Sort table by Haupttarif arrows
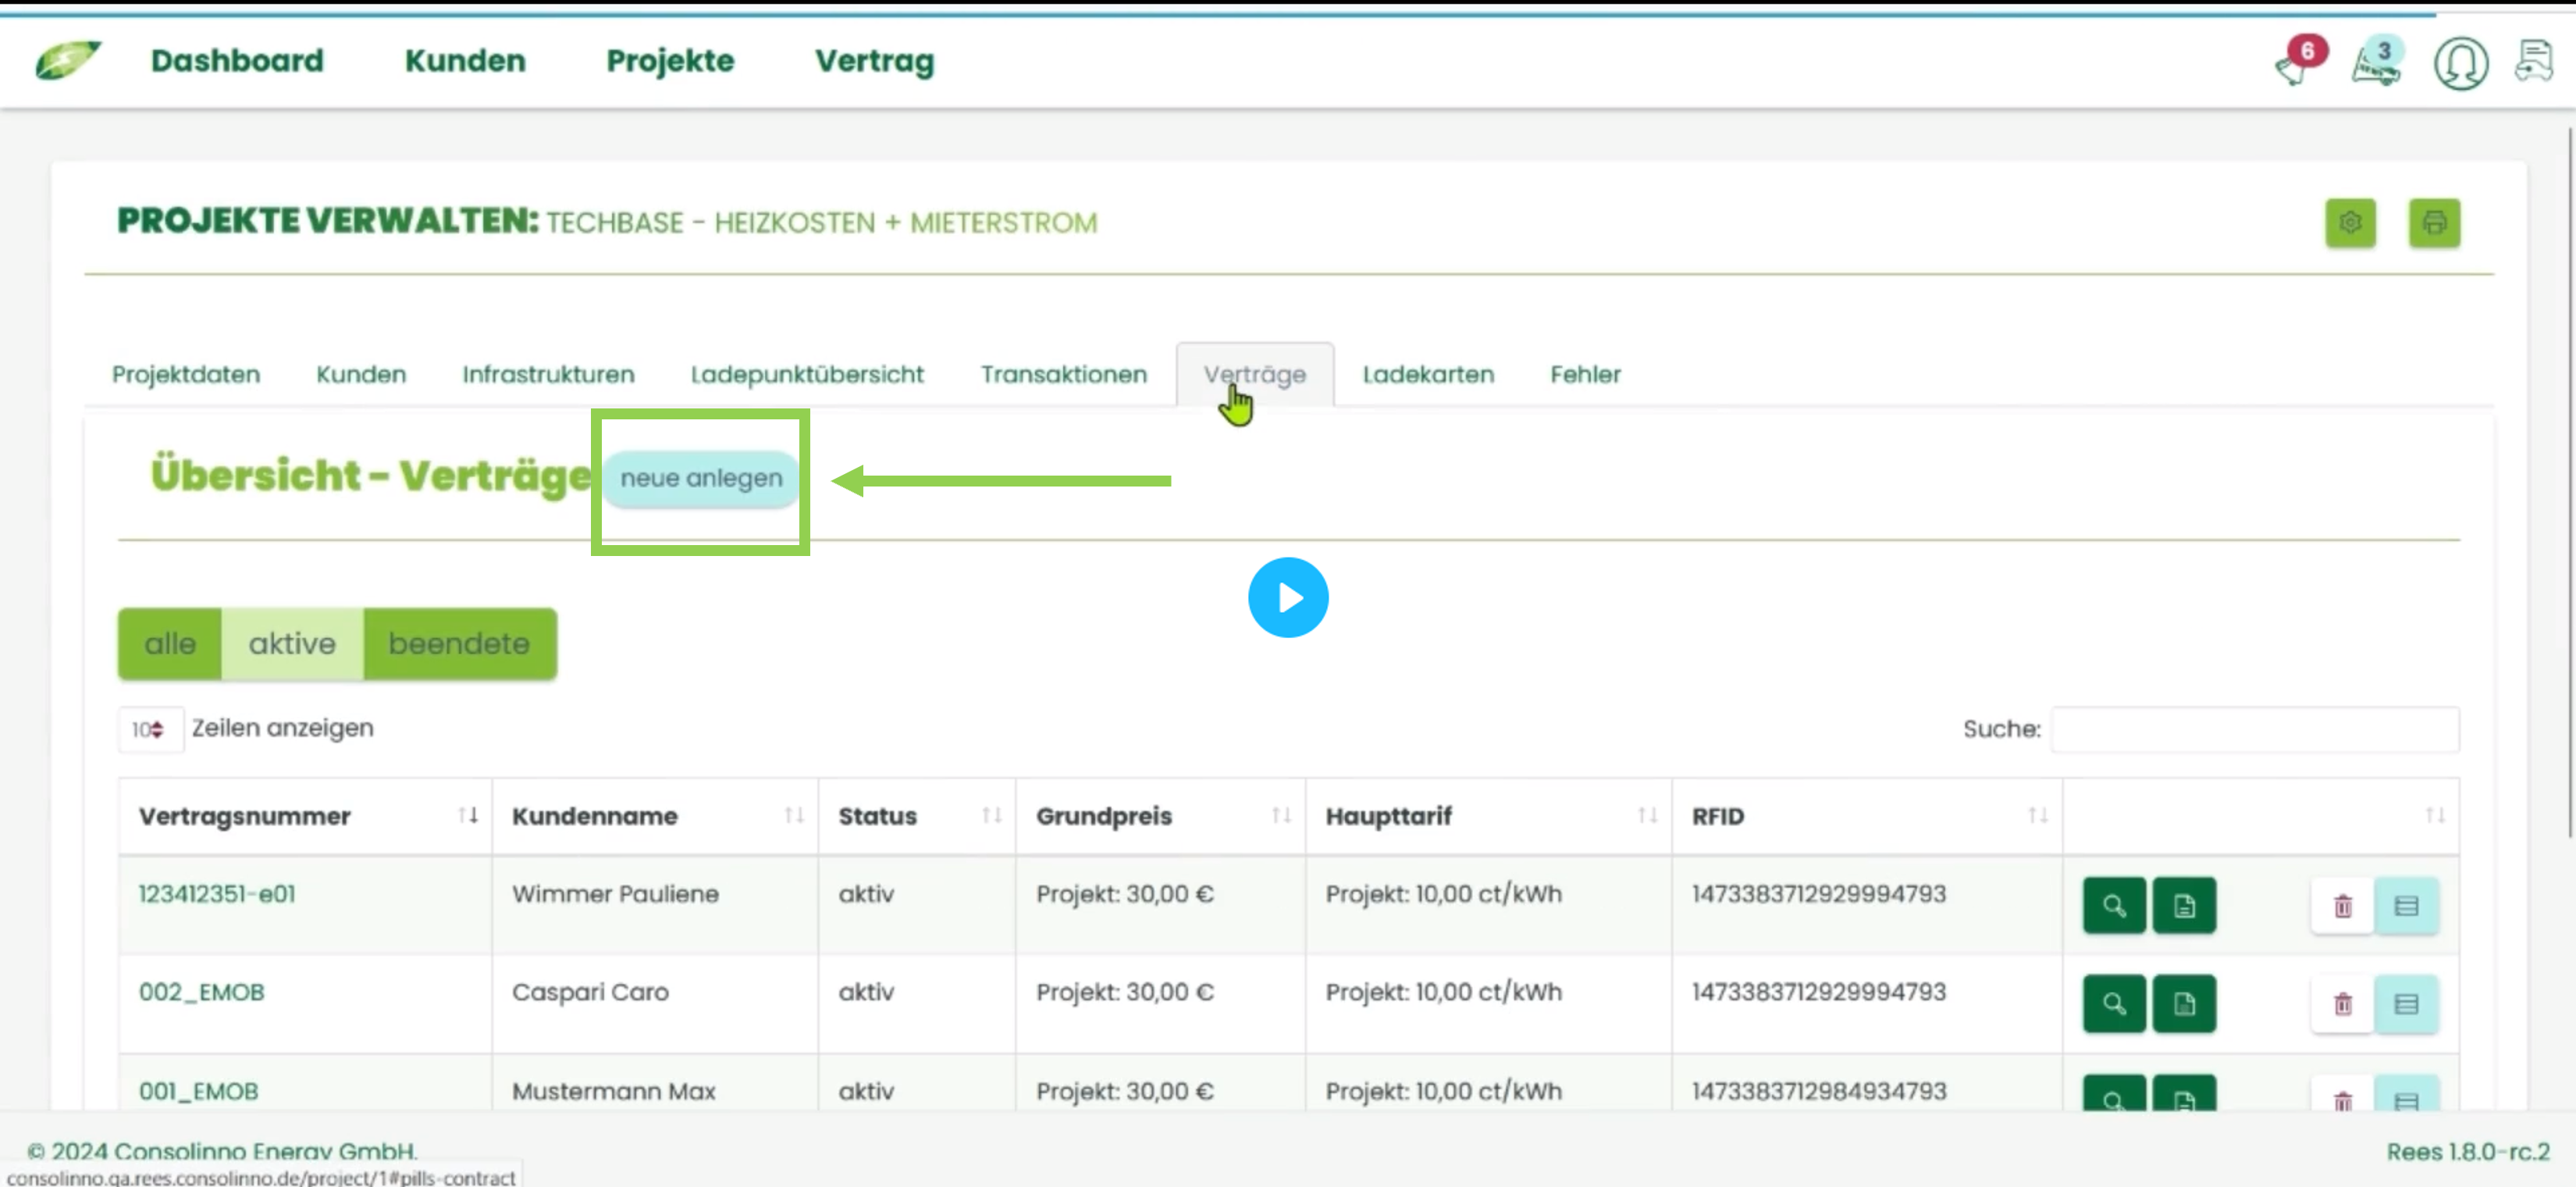Image resolution: width=2576 pixels, height=1187 pixels. click(1647, 815)
